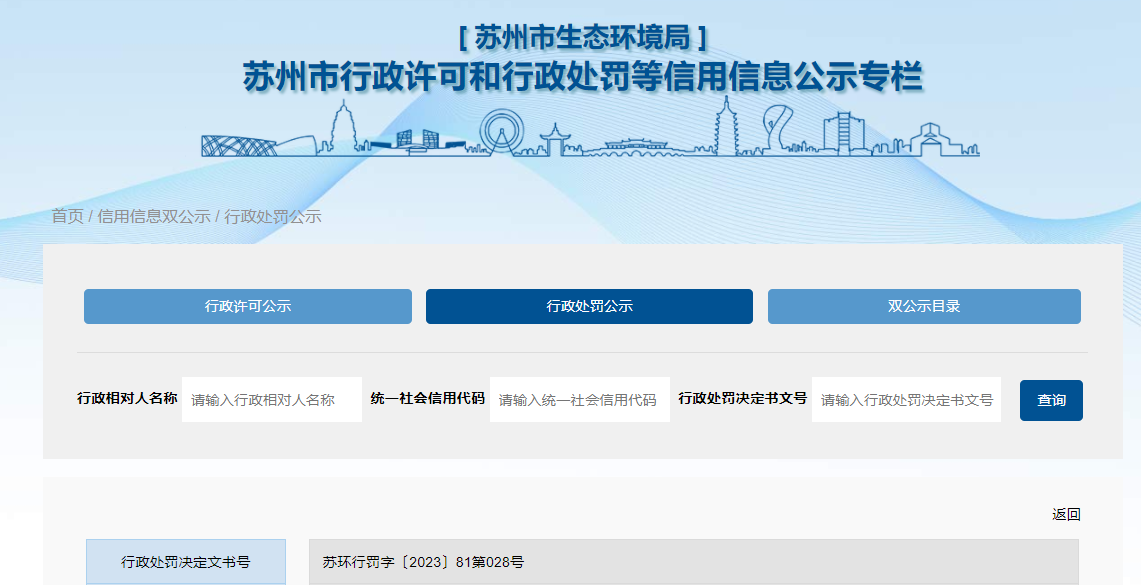The image size is (1141, 585).
Task: Open the 双公示目录 tab
Action: [x=923, y=306]
